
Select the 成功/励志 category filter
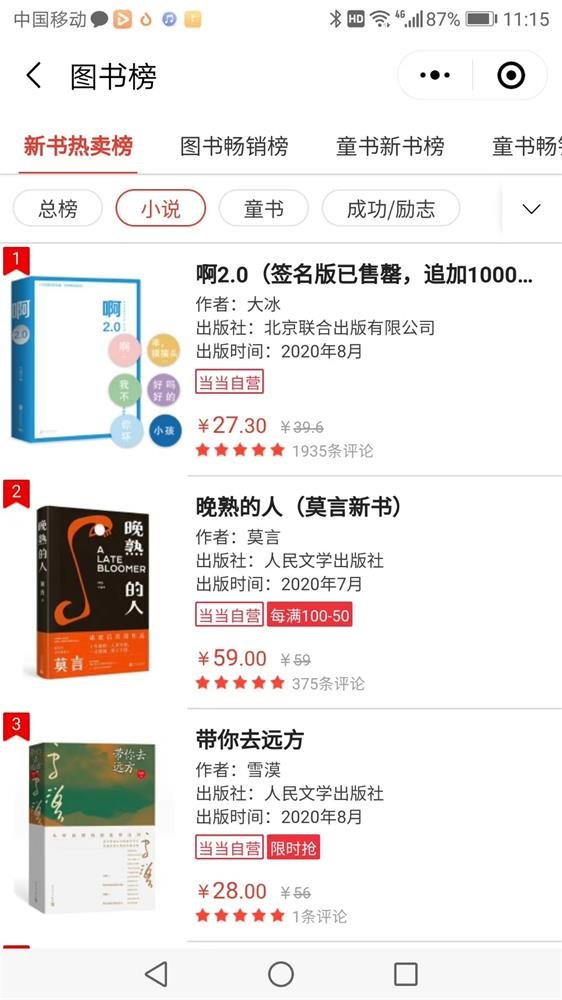click(391, 209)
